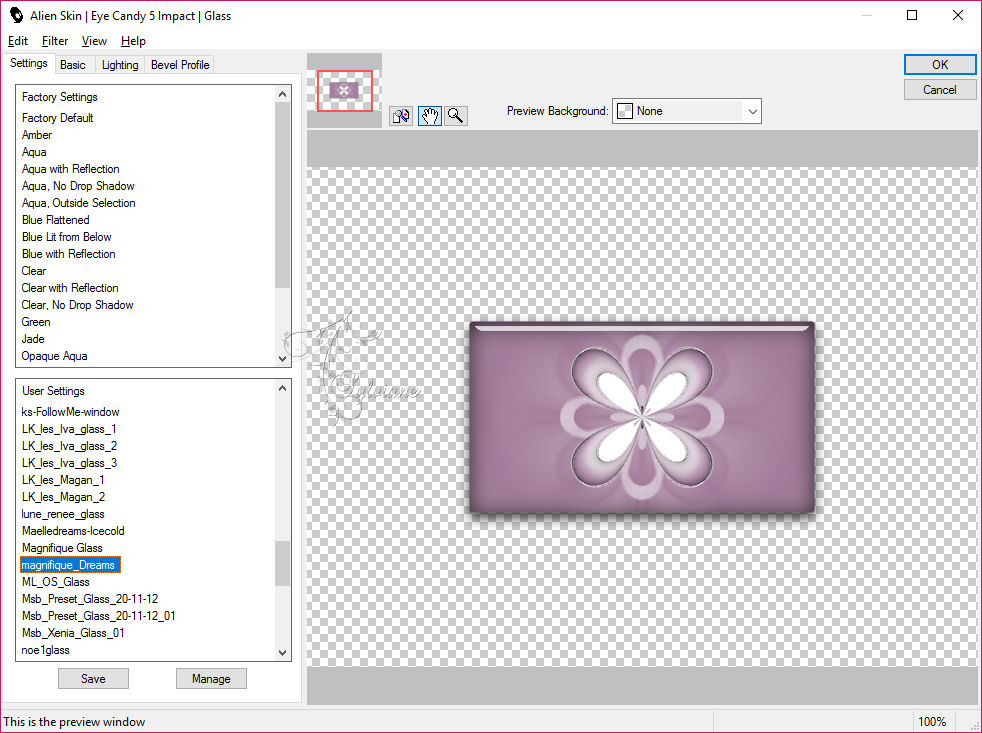Select Blue Lit from Below preset

click(x=67, y=237)
